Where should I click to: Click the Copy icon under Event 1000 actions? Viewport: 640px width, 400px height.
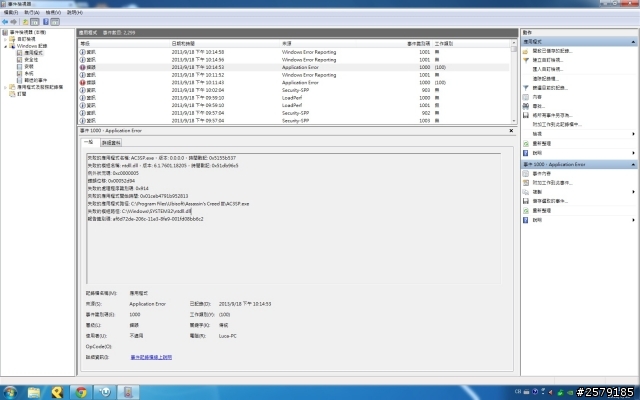526,192
